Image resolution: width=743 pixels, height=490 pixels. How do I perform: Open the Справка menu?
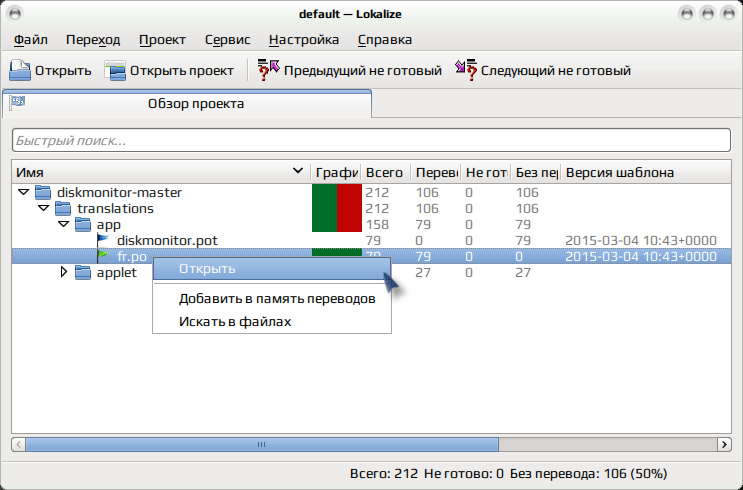pyautogui.click(x=385, y=40)
